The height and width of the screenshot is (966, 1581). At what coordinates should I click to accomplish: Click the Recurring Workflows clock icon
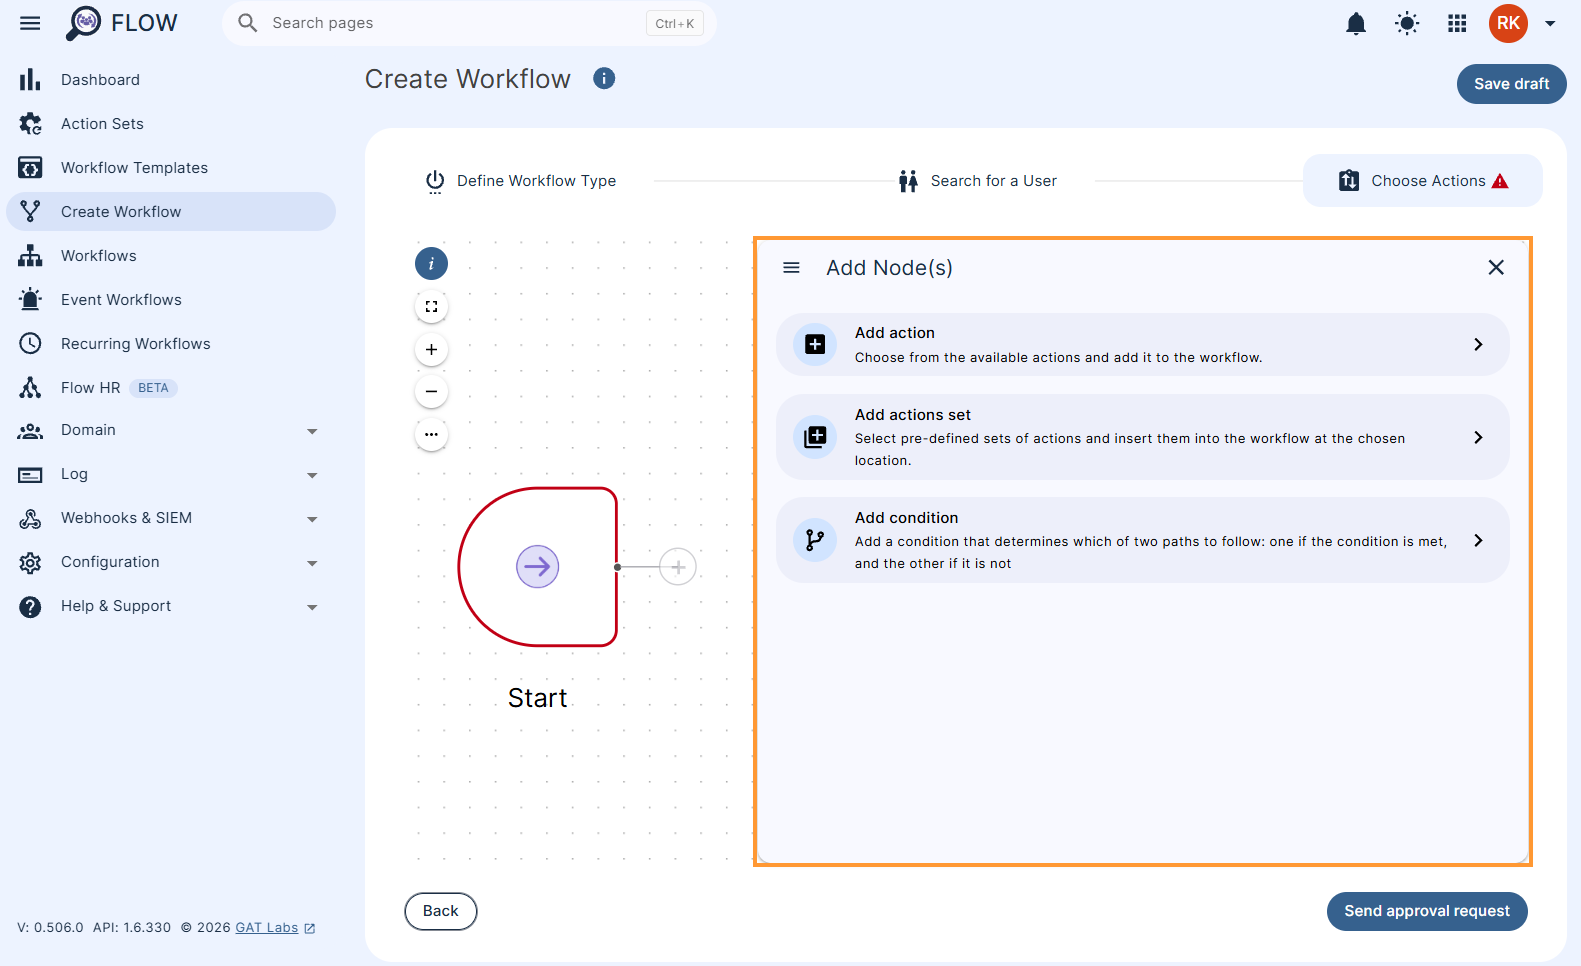[30, 344]
